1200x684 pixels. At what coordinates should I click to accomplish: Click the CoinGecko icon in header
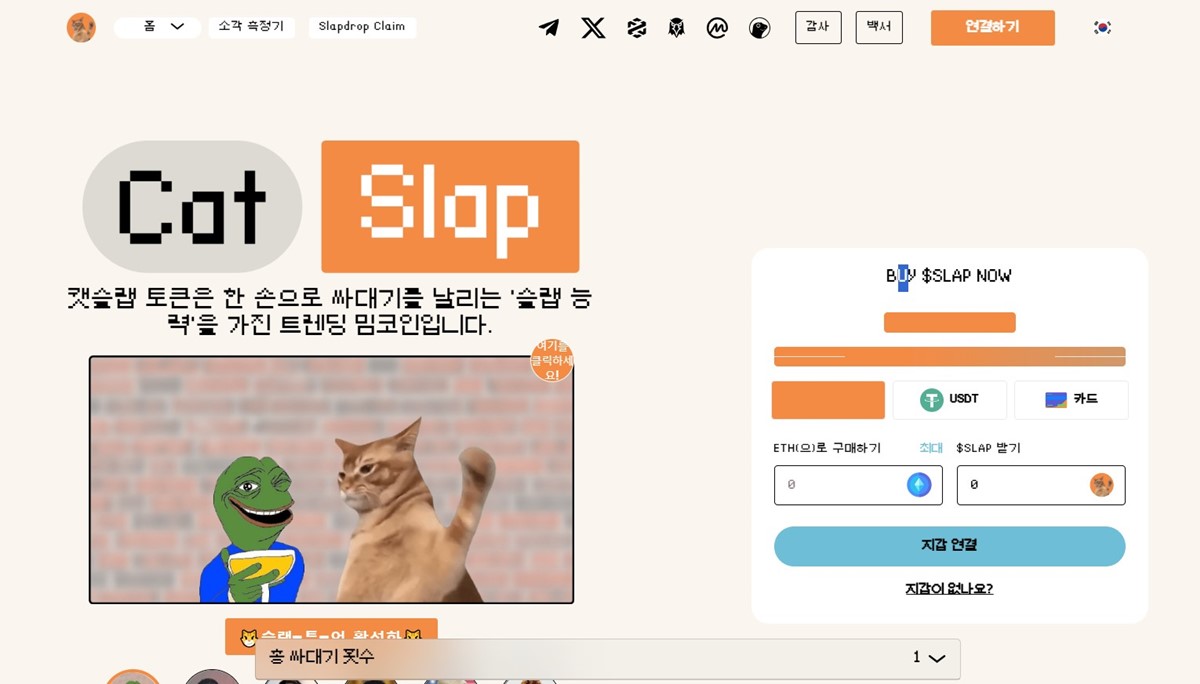pos(759,28)
